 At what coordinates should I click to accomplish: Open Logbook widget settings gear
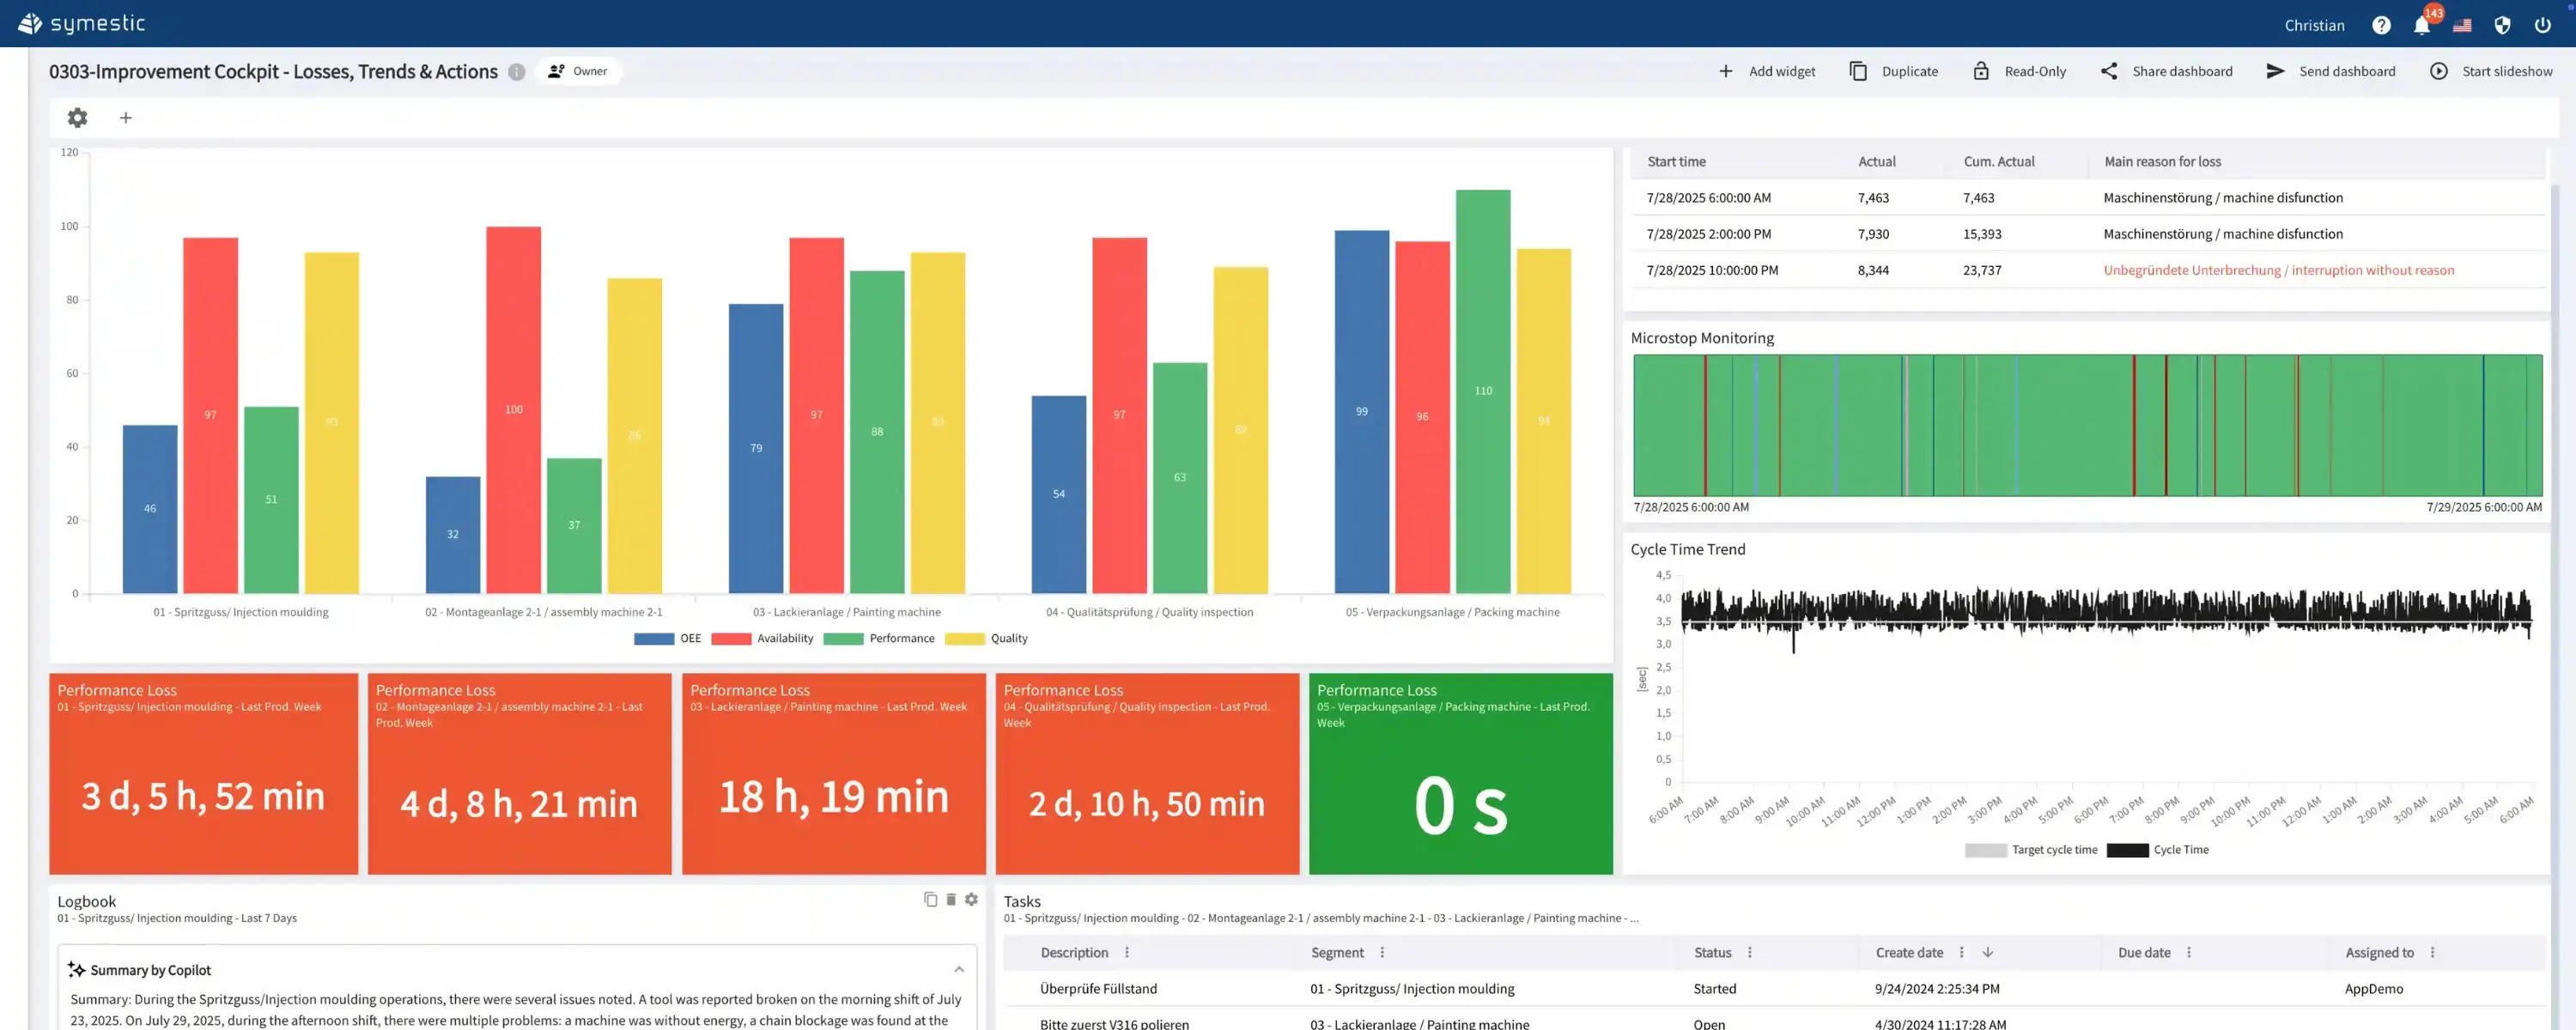point(971,899)
